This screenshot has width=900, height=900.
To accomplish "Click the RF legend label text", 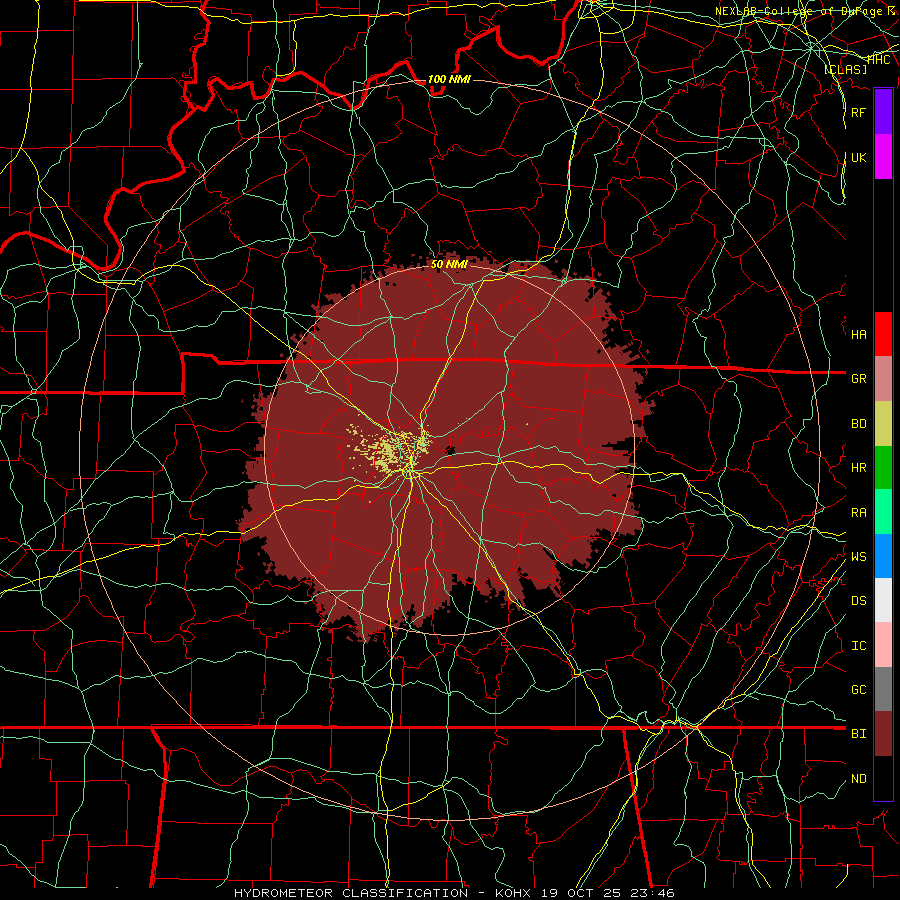I will coord(858,112).
